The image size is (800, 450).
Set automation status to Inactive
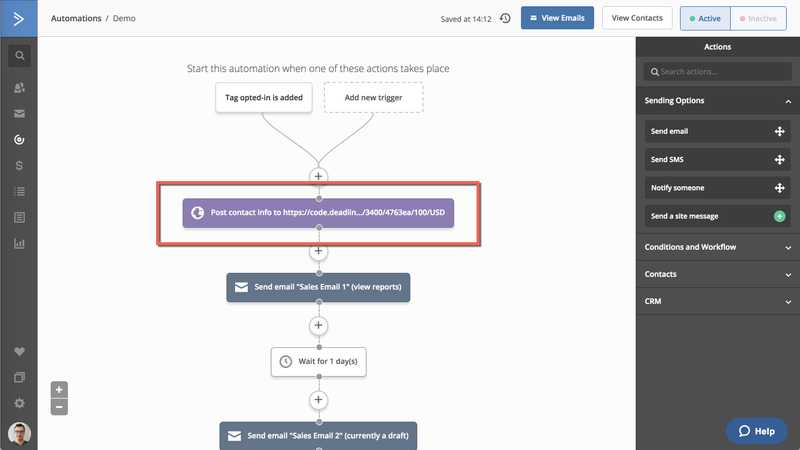tap(758, 18)
